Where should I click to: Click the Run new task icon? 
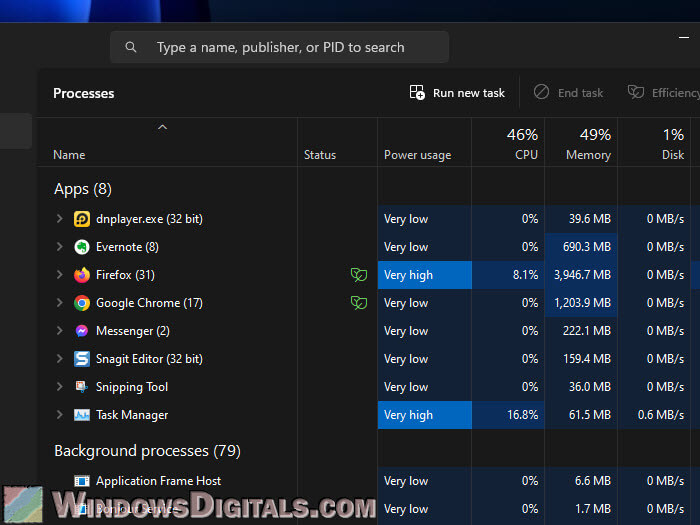point(417,92)
